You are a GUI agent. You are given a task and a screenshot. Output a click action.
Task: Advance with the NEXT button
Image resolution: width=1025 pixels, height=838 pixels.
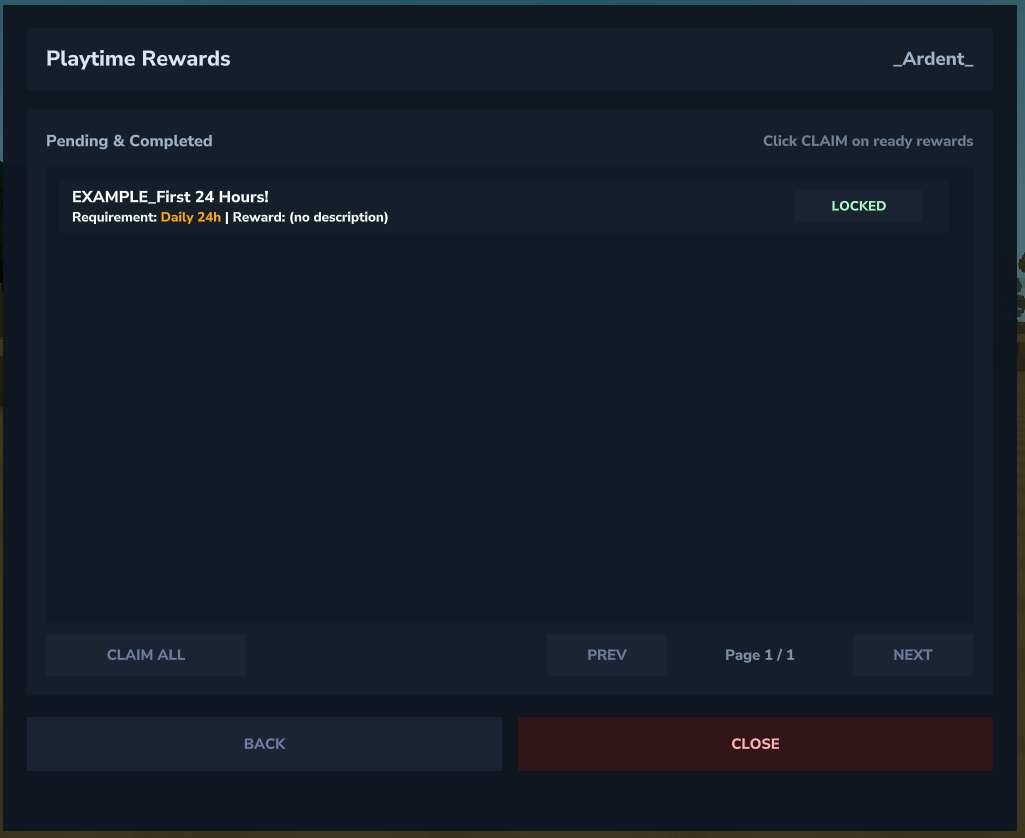912,655
